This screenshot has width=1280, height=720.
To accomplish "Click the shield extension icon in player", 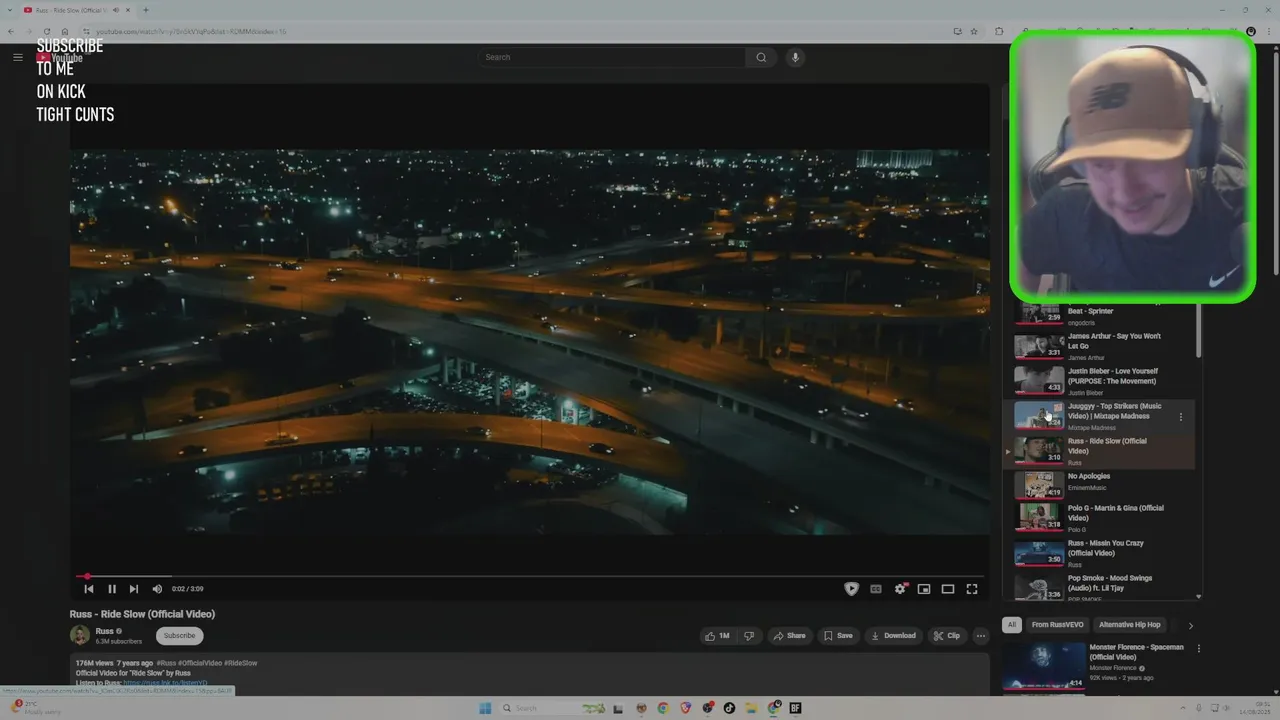I will (851, 589).
